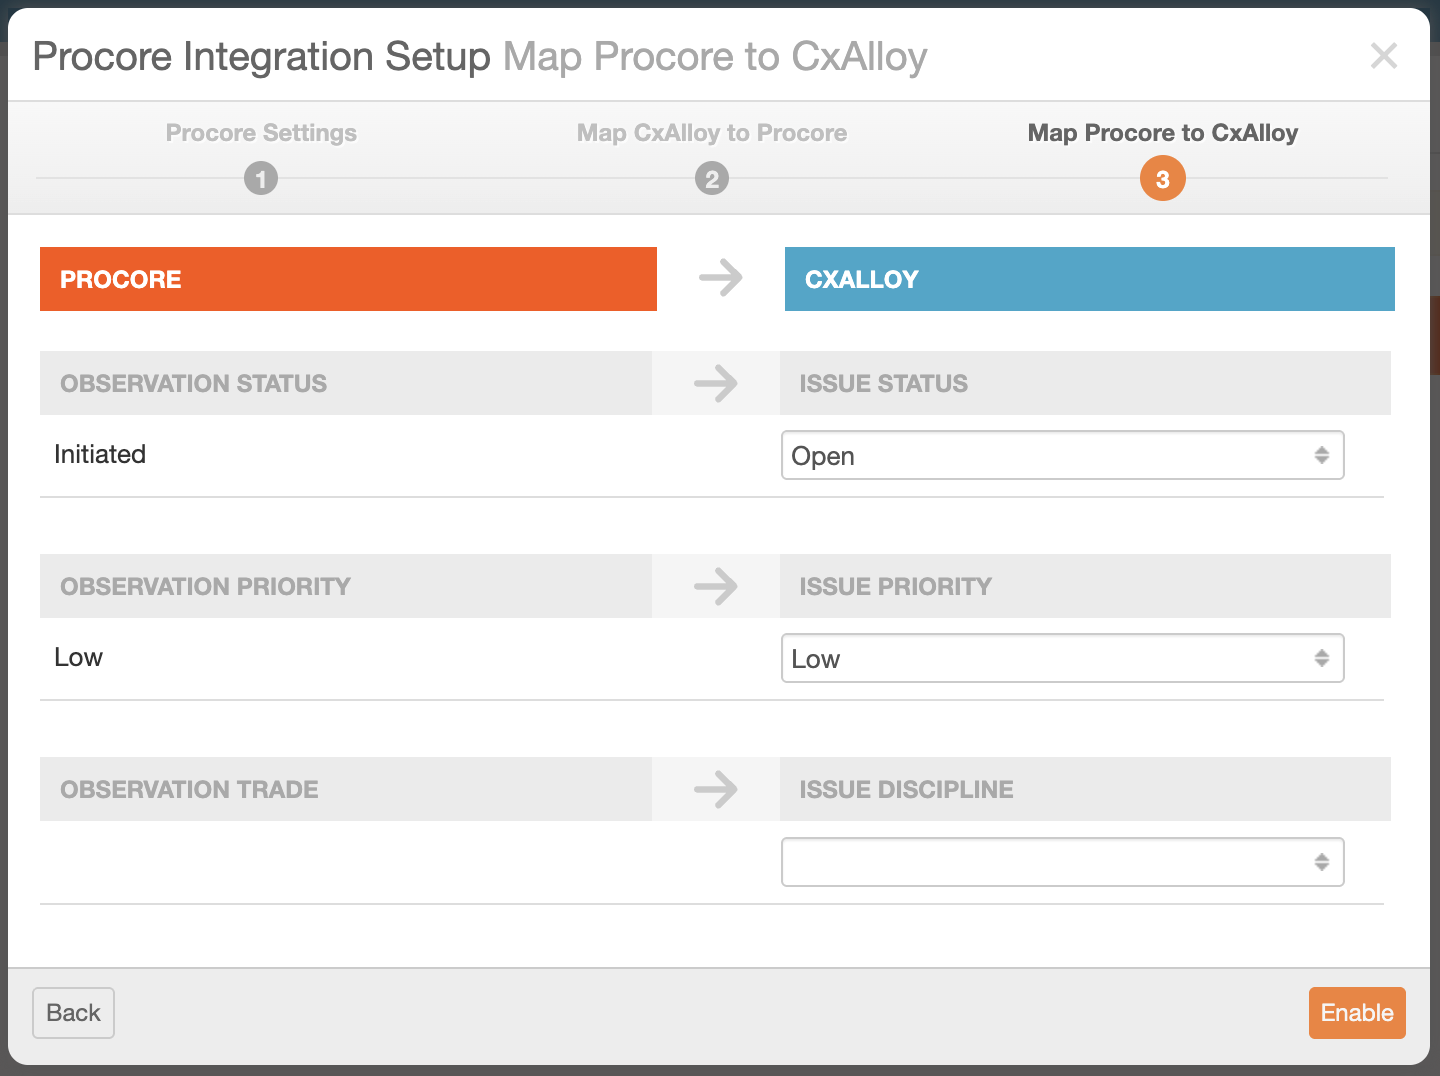Viewport: 1440px width, 1076px height.
Task: Click the 'Initiated' observation status text
Action: coord(100,454)
